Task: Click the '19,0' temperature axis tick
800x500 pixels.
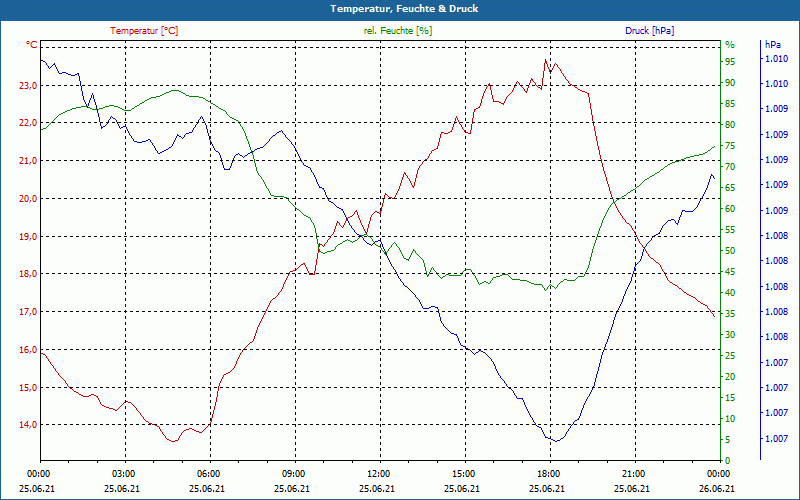Action: (28, 236)
